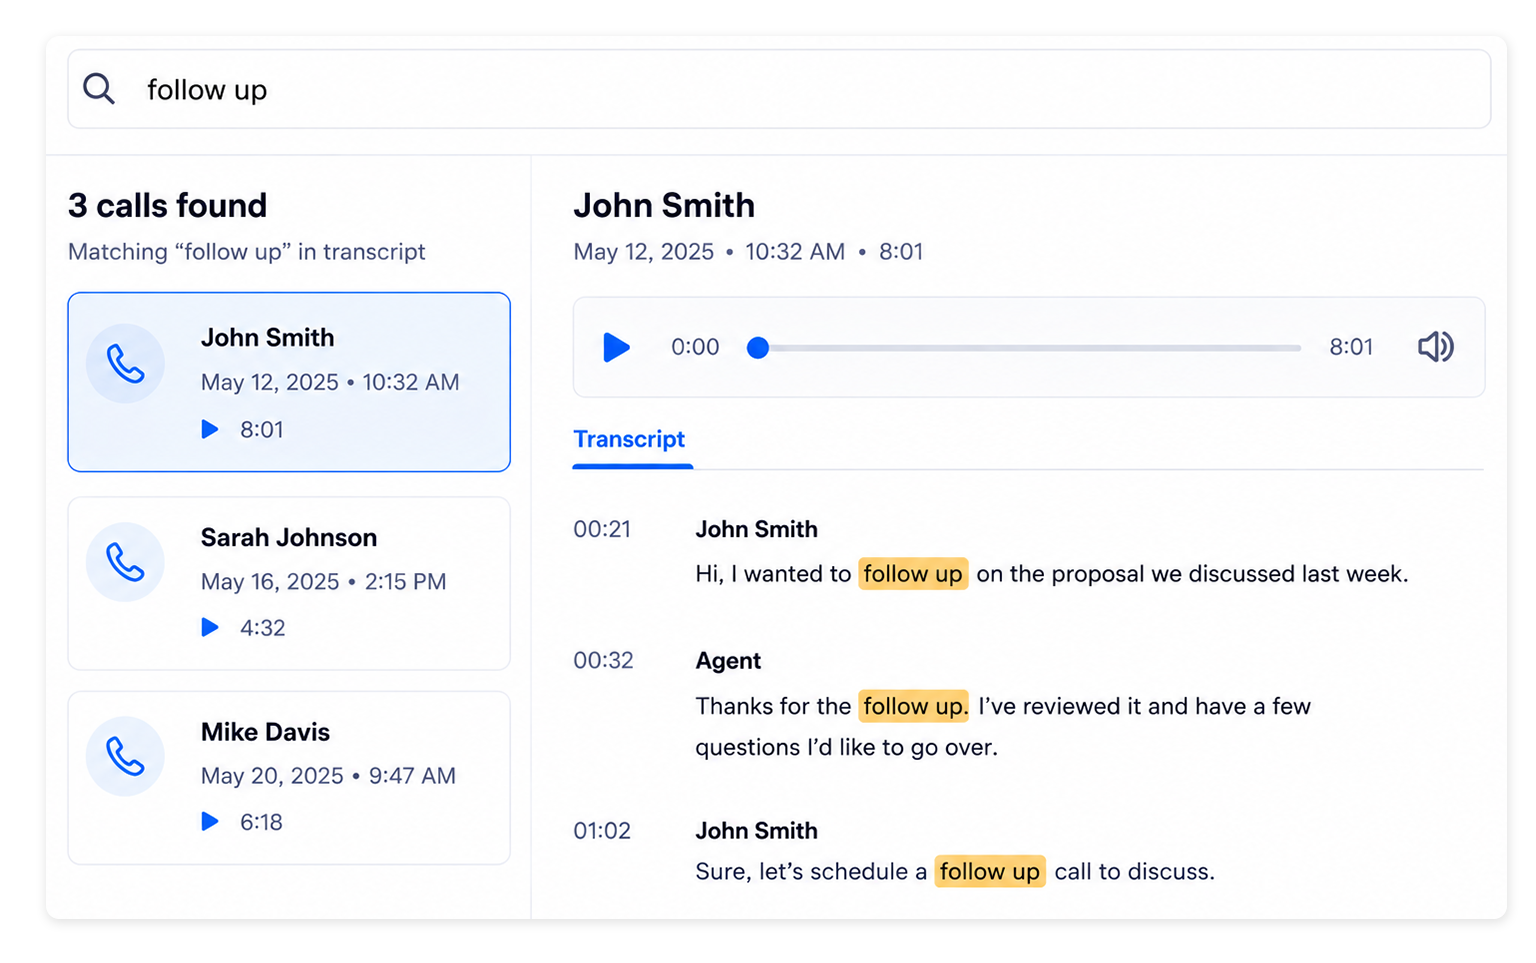
Task: Click "May 12, 2025 • 10:32 AM" in call list
Action: [x=330, y=382]
